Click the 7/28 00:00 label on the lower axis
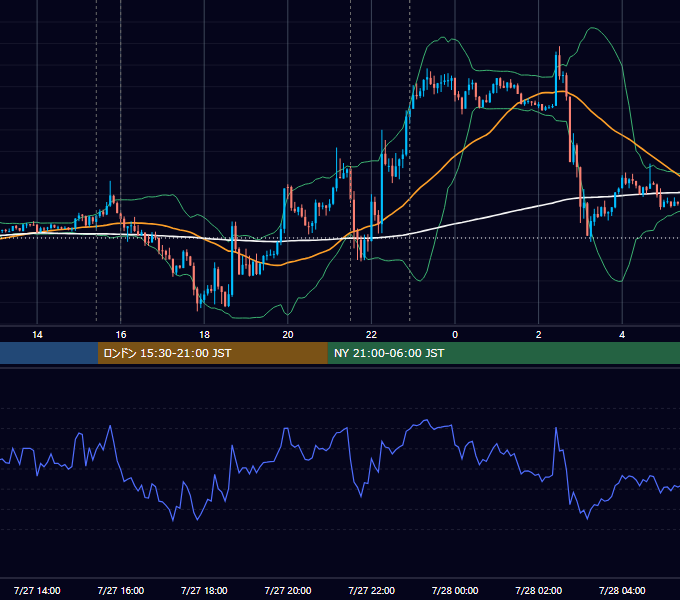 (x=455, y=590)
